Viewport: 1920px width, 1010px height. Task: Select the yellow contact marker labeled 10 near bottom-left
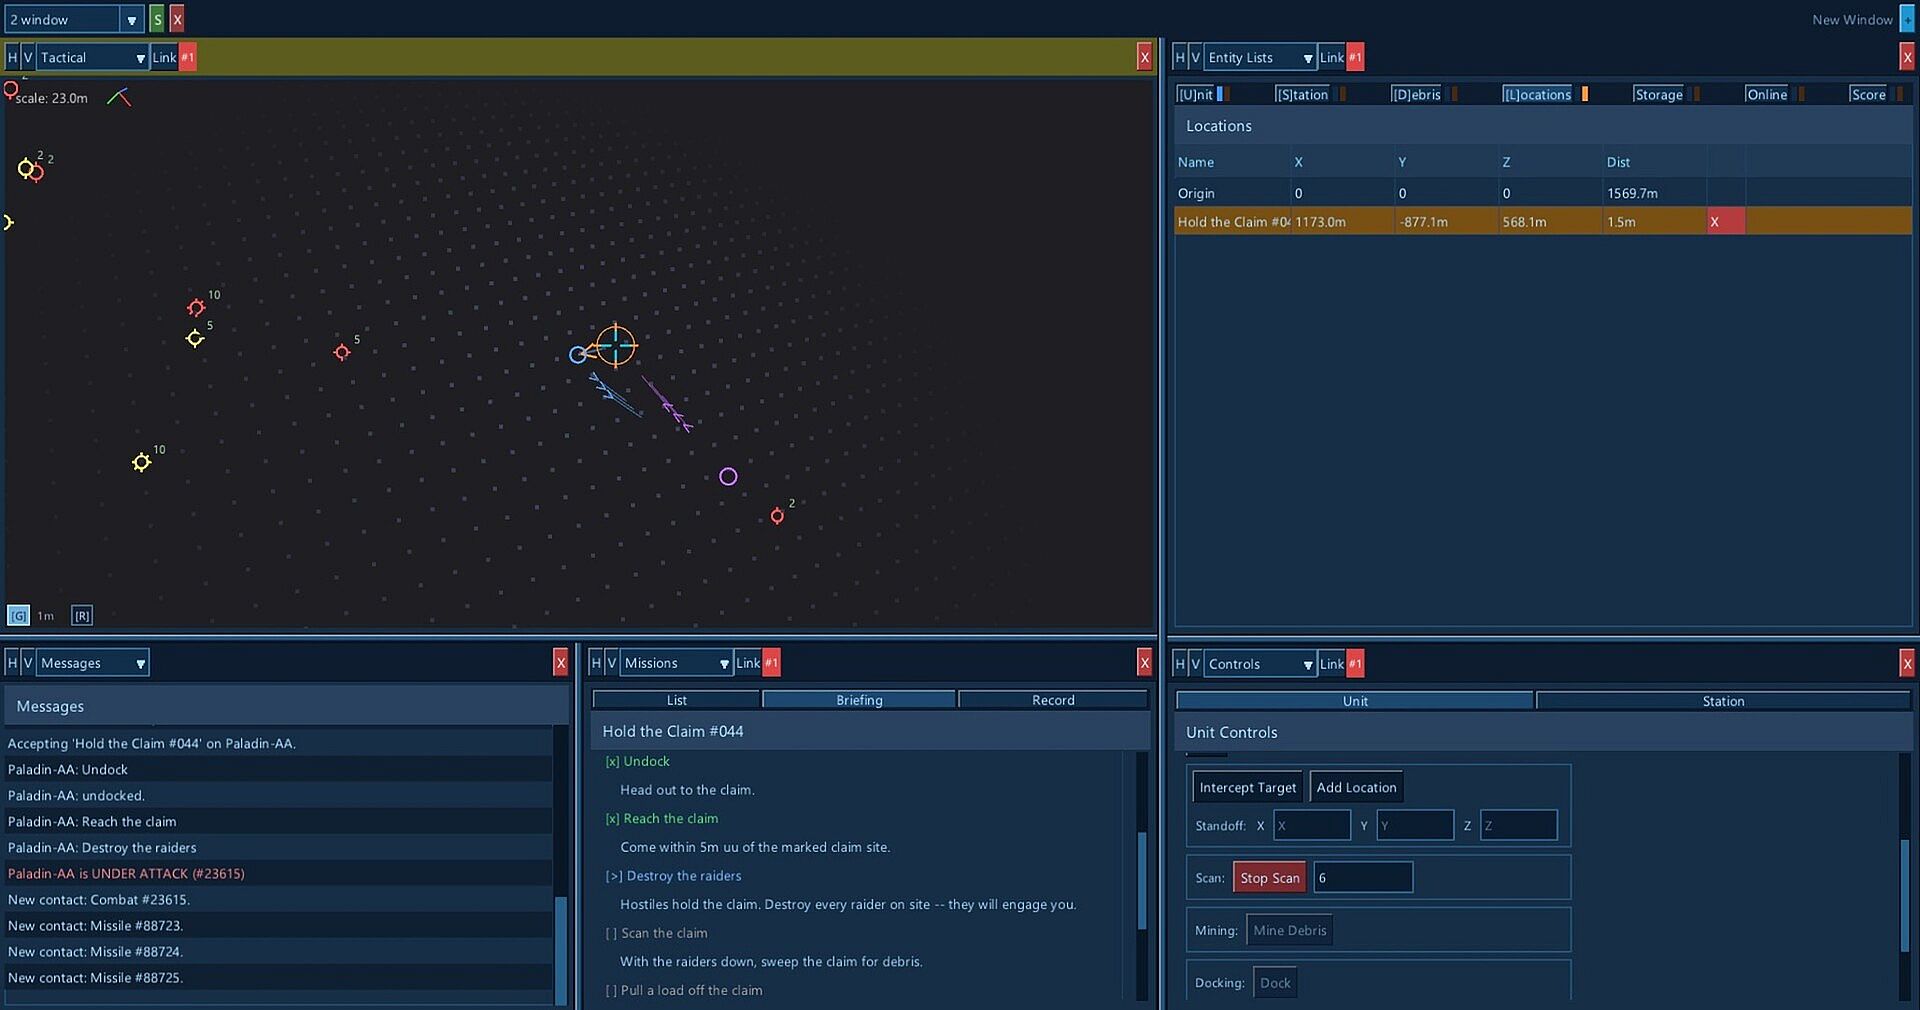coord(141,462)
